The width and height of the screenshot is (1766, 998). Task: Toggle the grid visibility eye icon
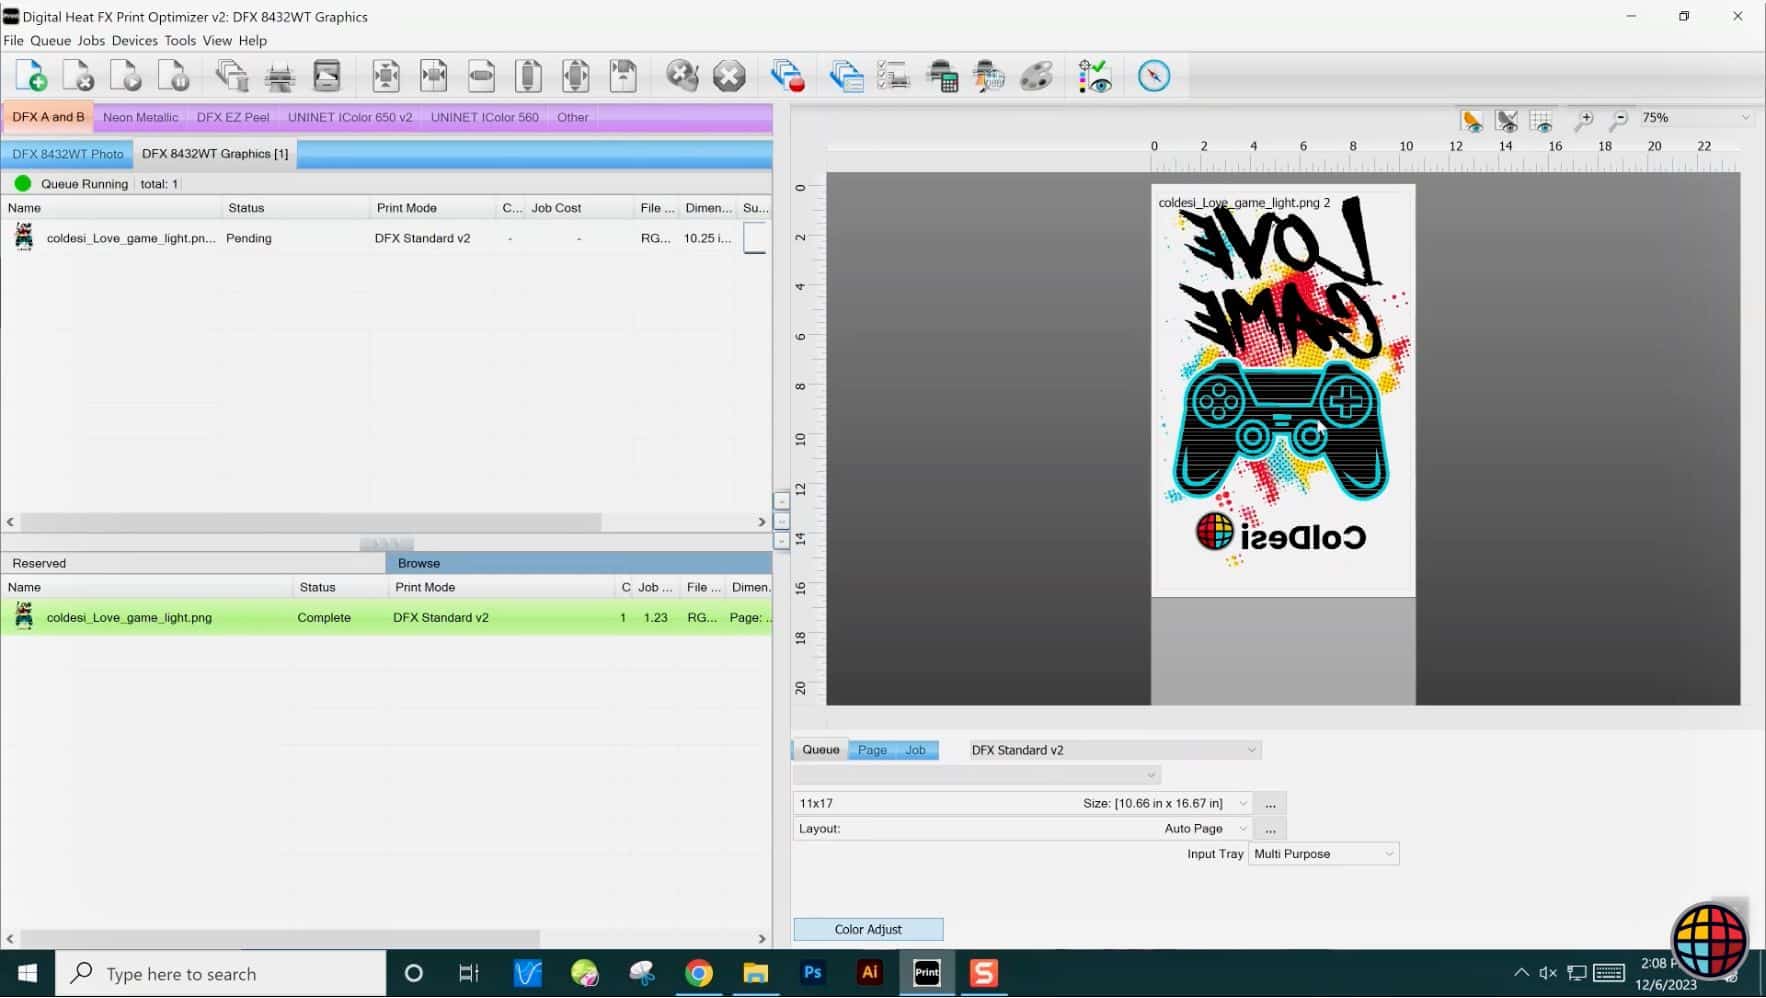coord(1541,121)
